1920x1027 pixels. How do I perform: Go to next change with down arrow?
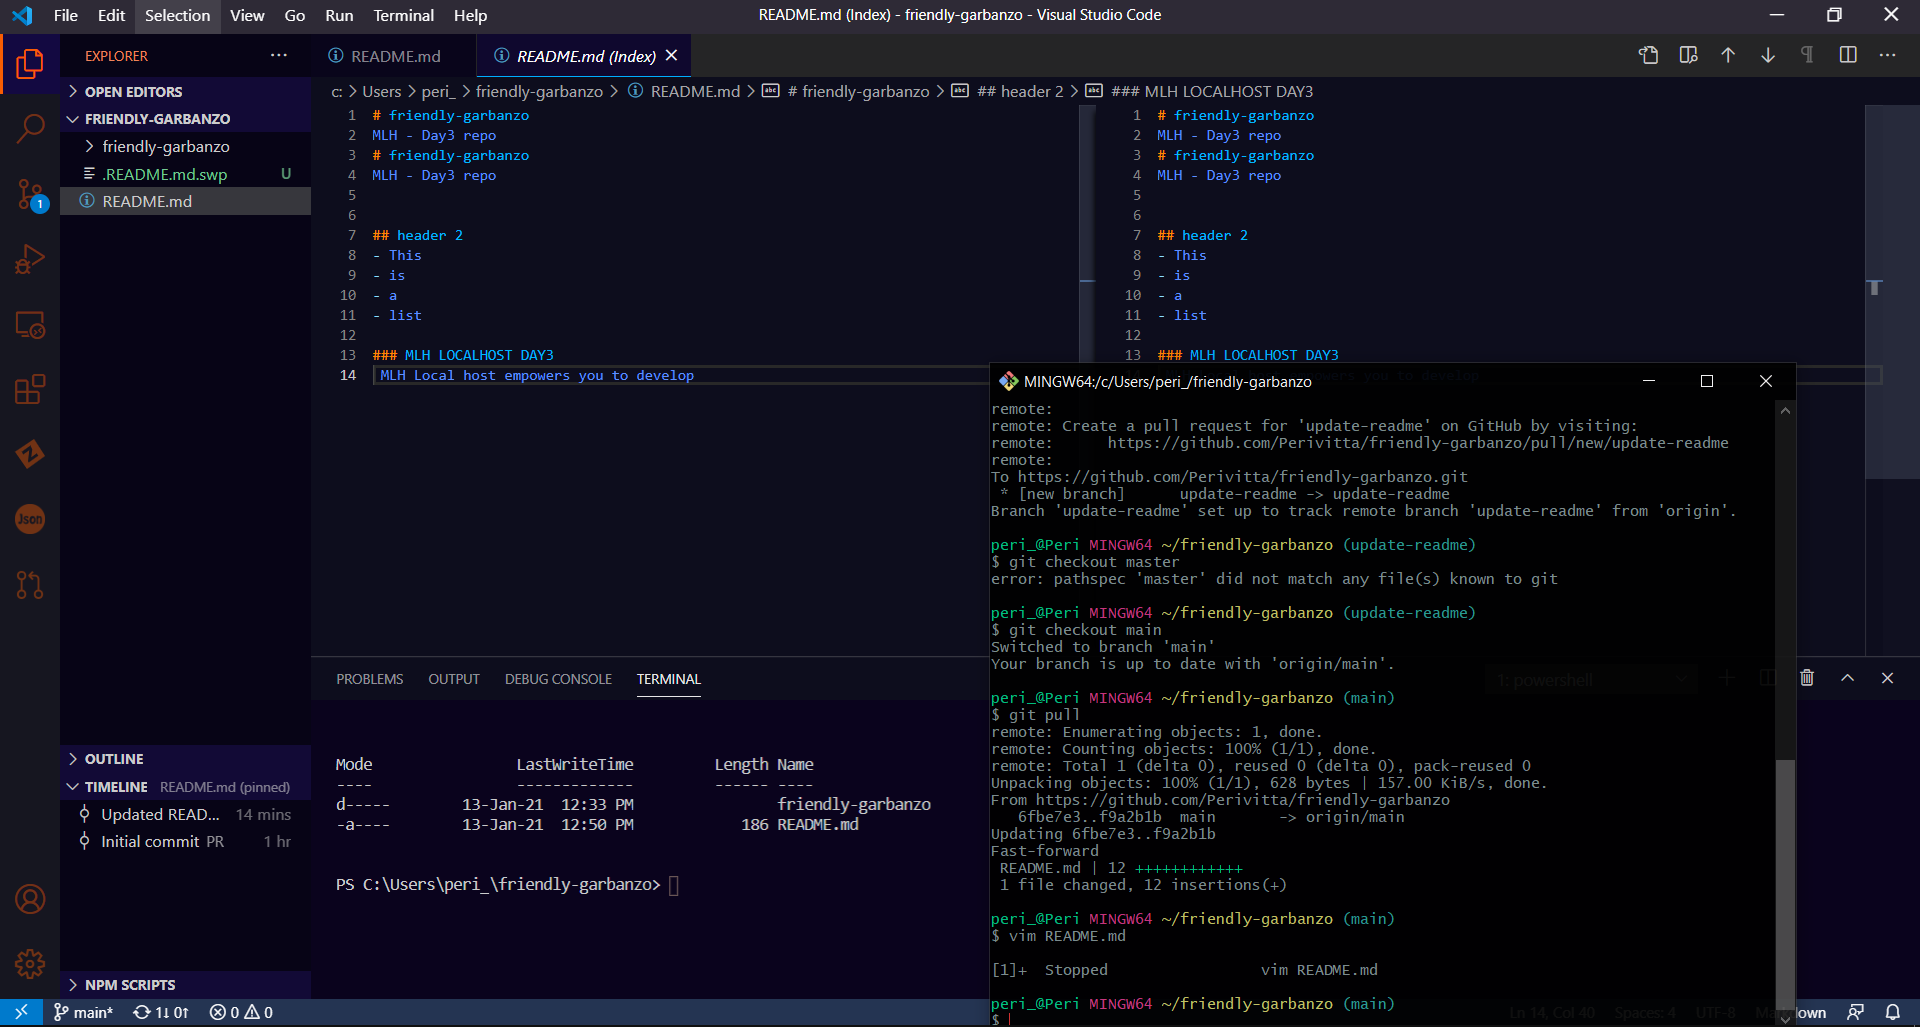[x=1768, y=56]
